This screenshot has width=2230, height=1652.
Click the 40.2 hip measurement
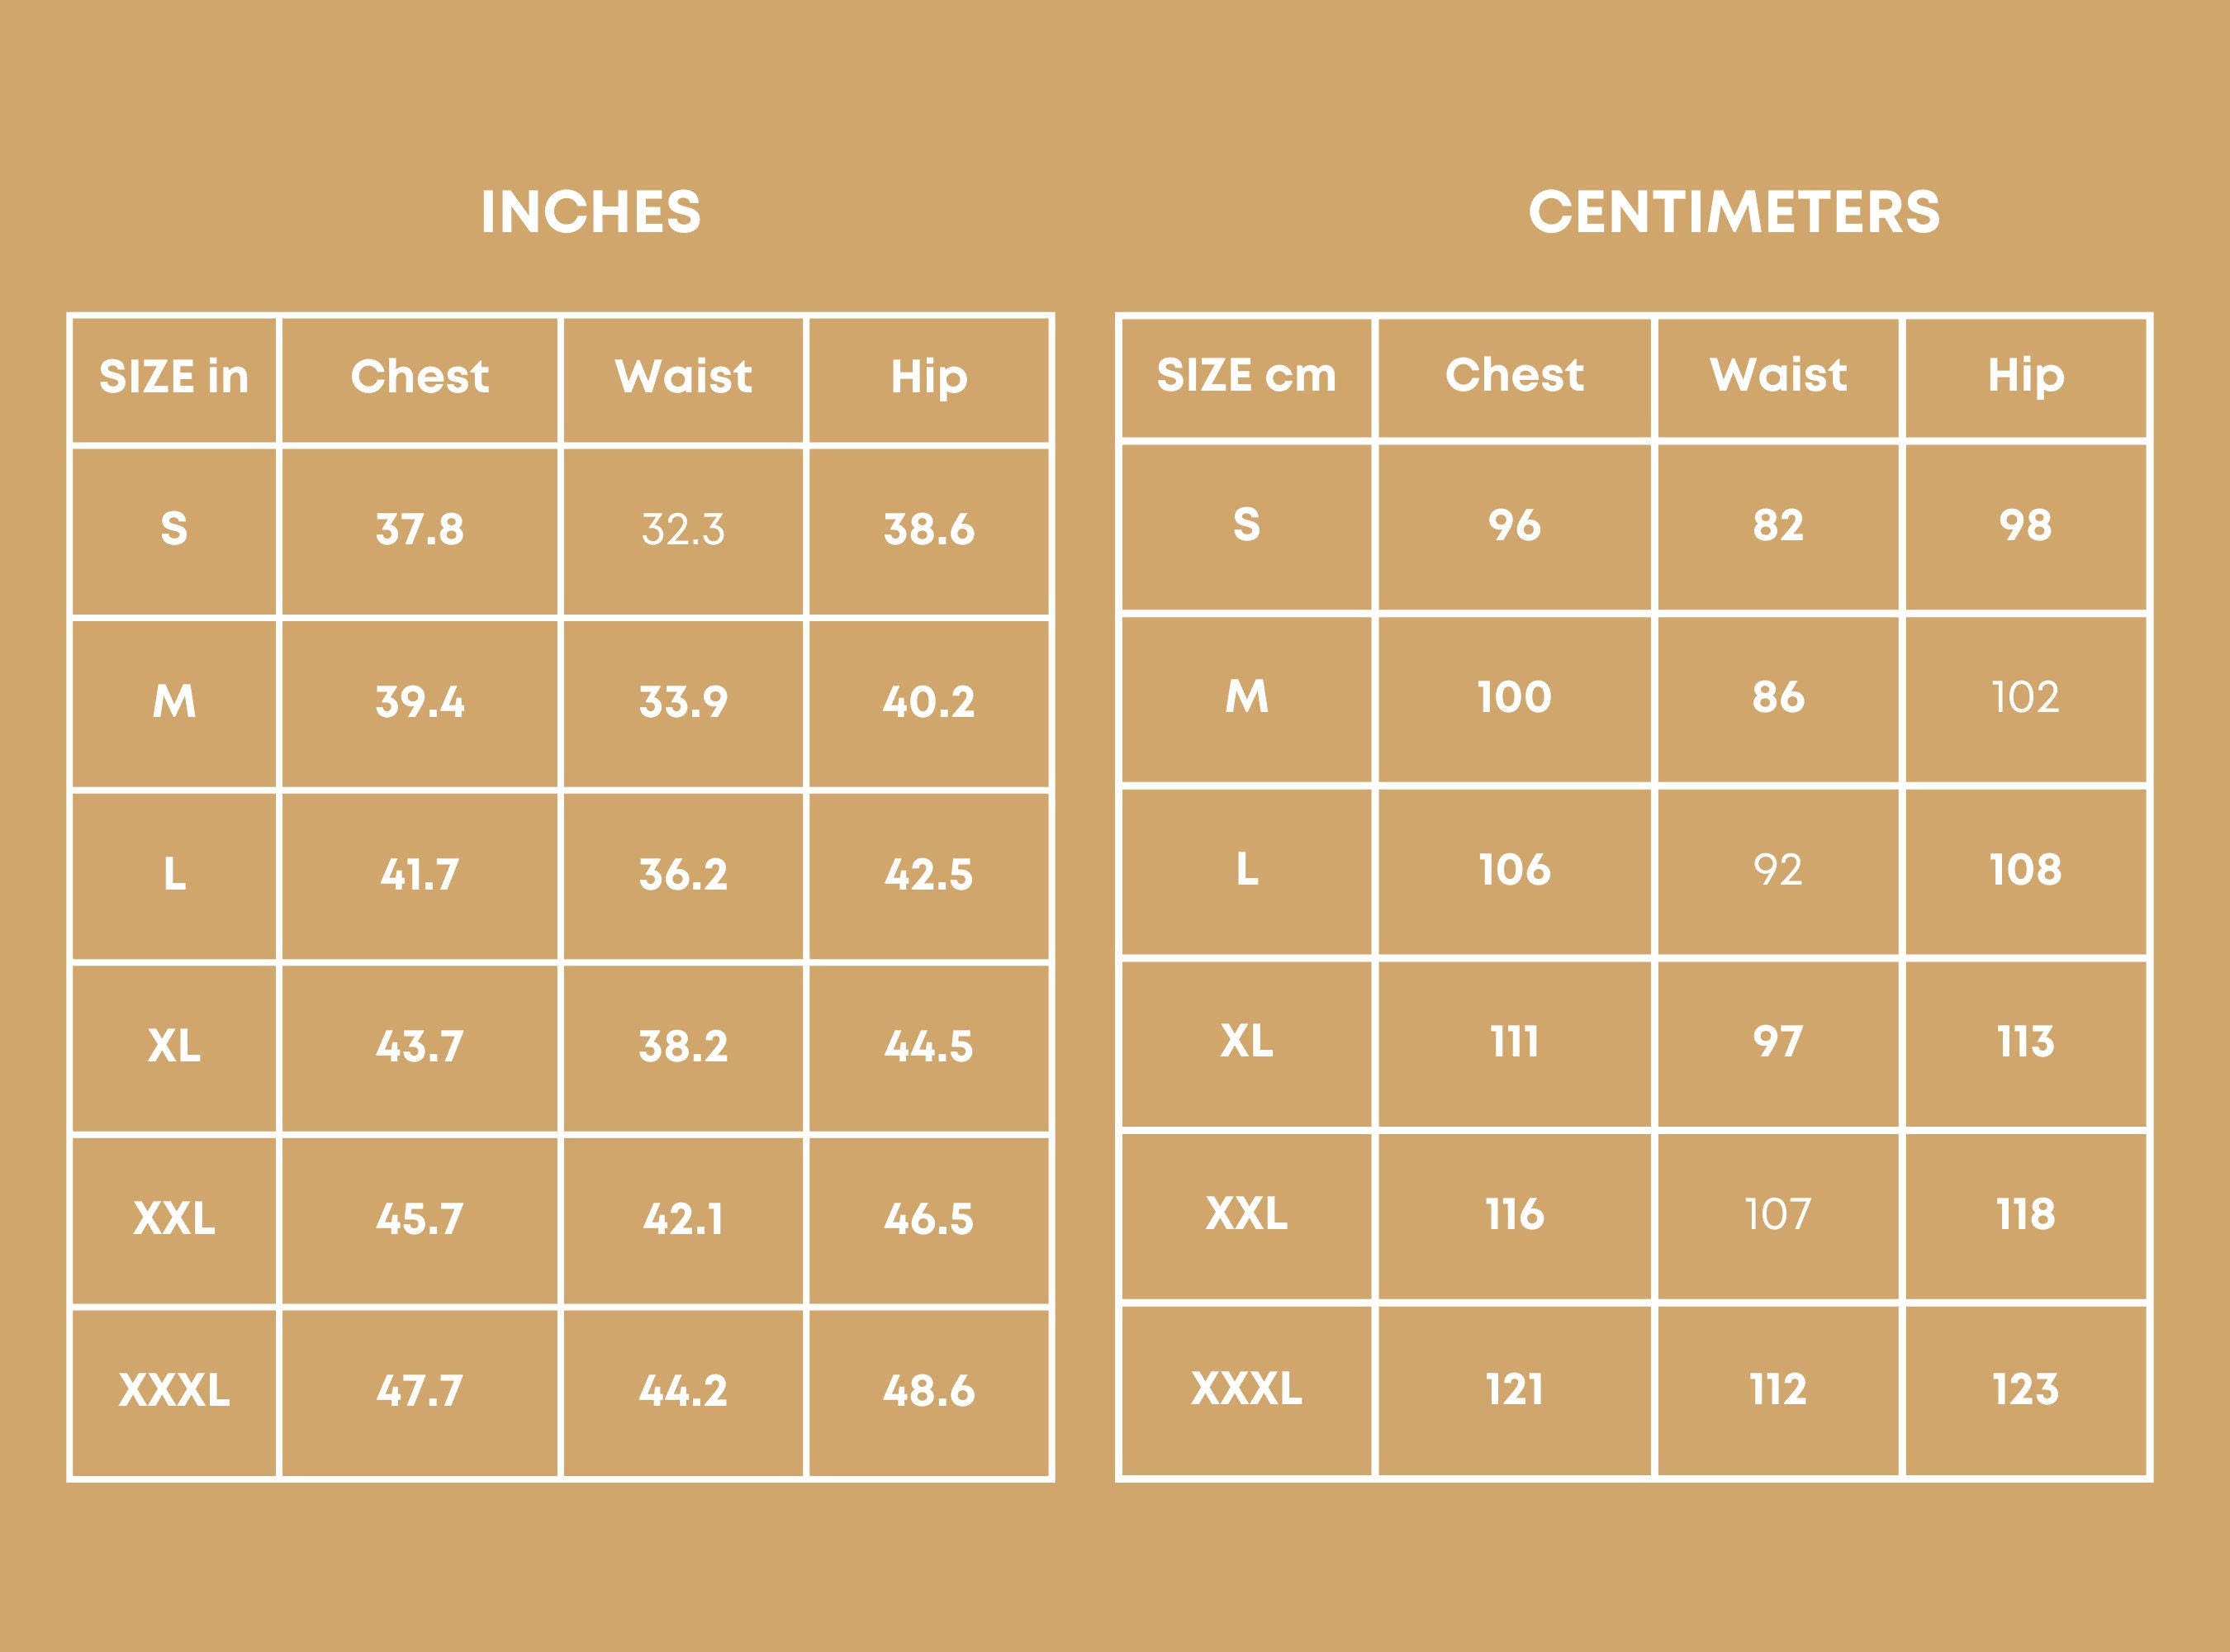[x=929, y=702]
